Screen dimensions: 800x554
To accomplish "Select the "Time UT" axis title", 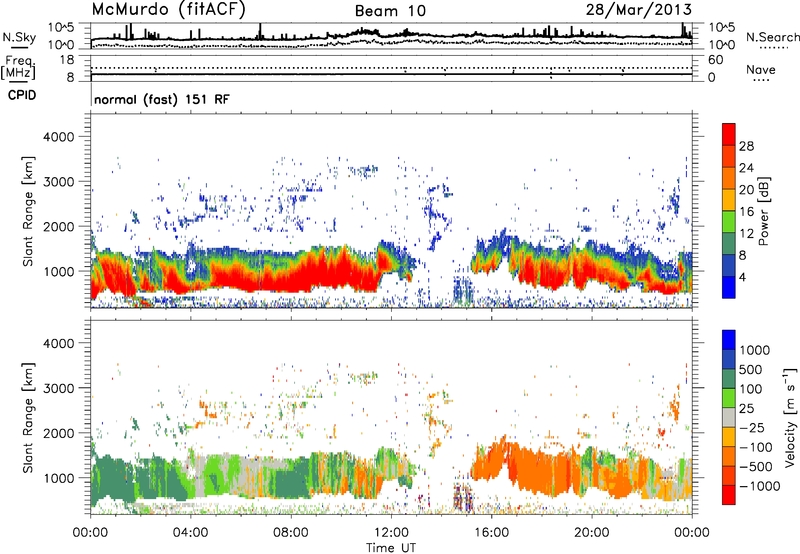I will [391, 548].
